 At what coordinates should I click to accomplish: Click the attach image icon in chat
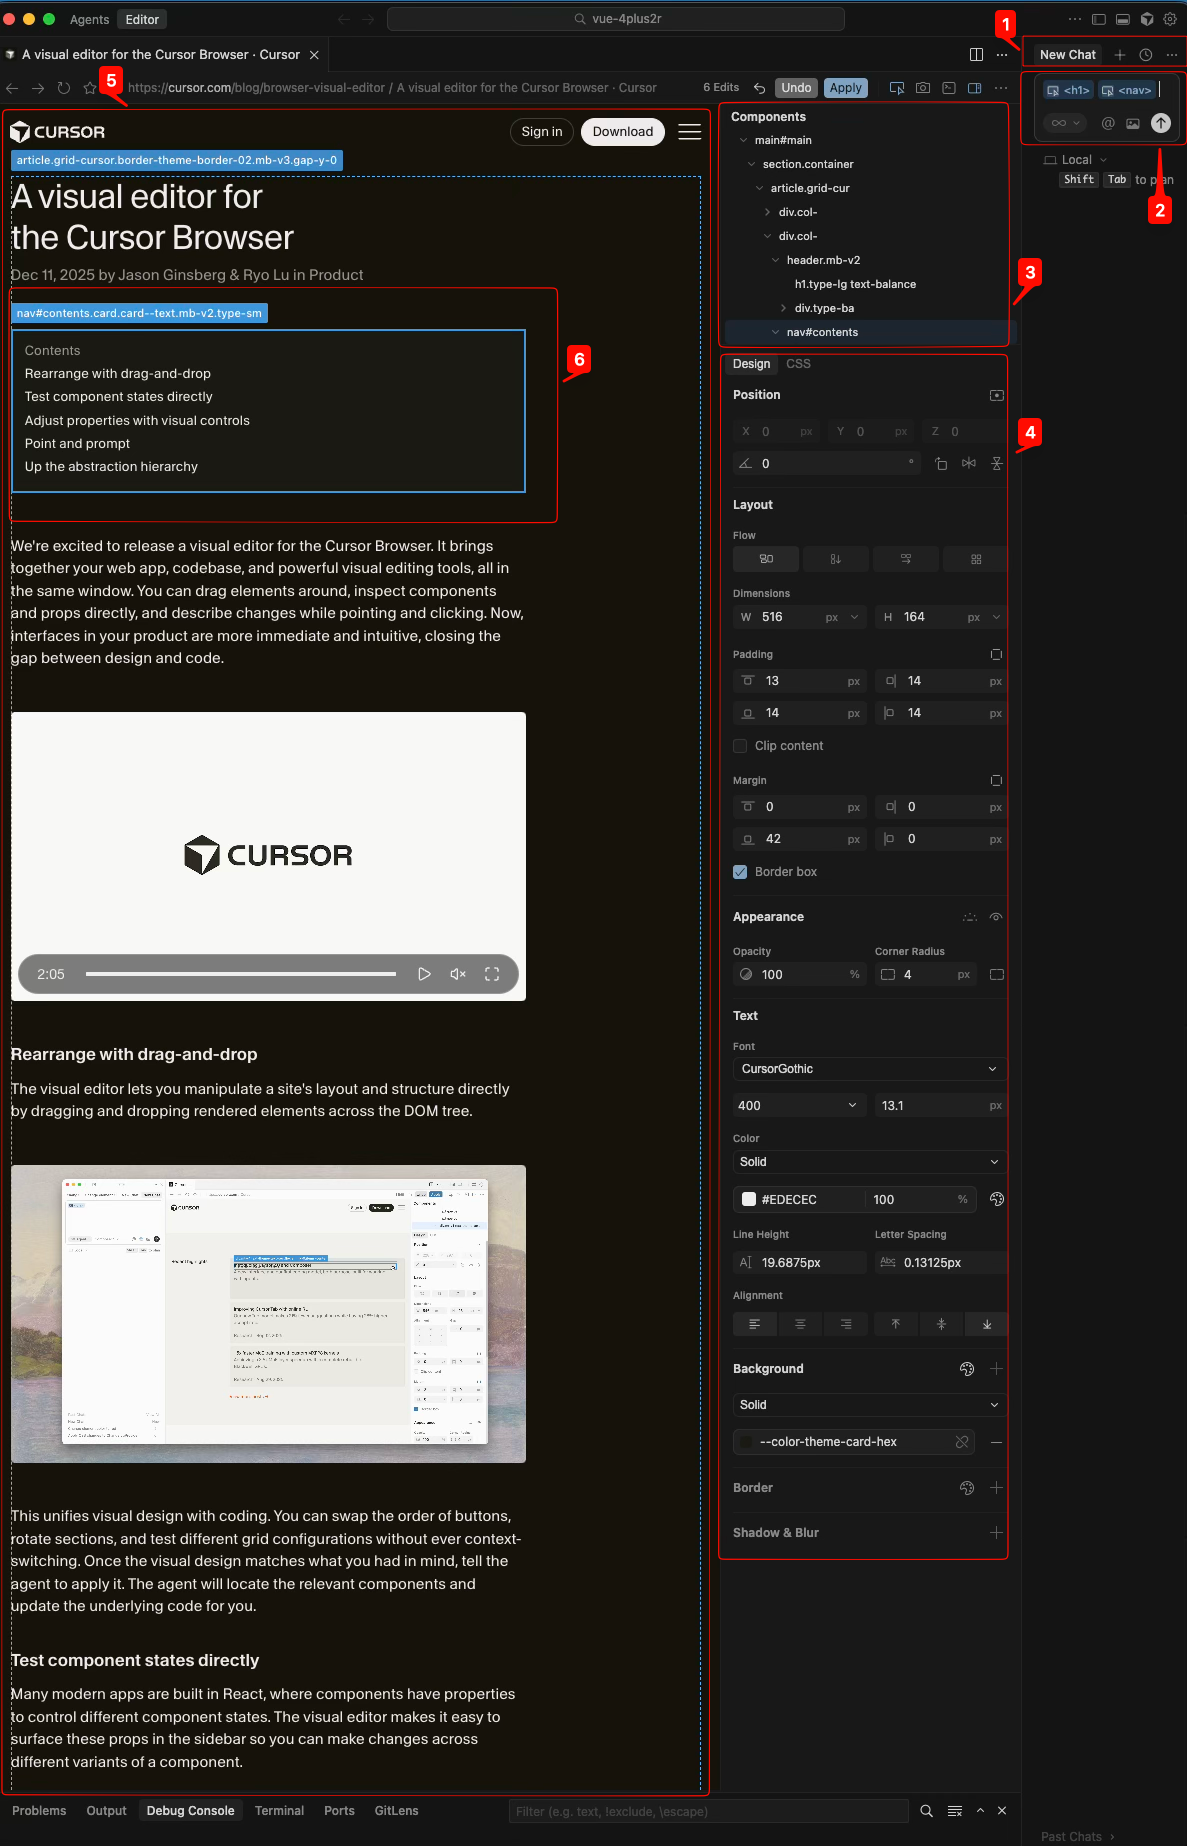1133,123
